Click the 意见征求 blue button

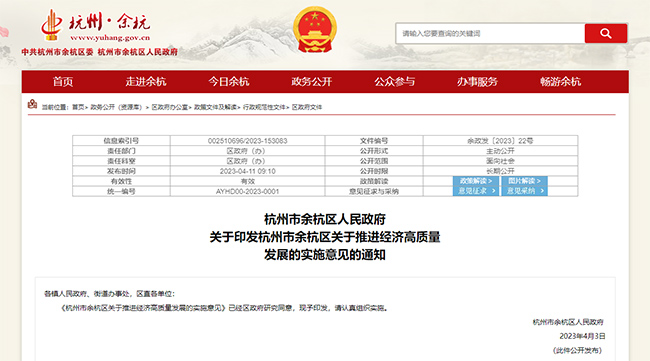[476, 191]
